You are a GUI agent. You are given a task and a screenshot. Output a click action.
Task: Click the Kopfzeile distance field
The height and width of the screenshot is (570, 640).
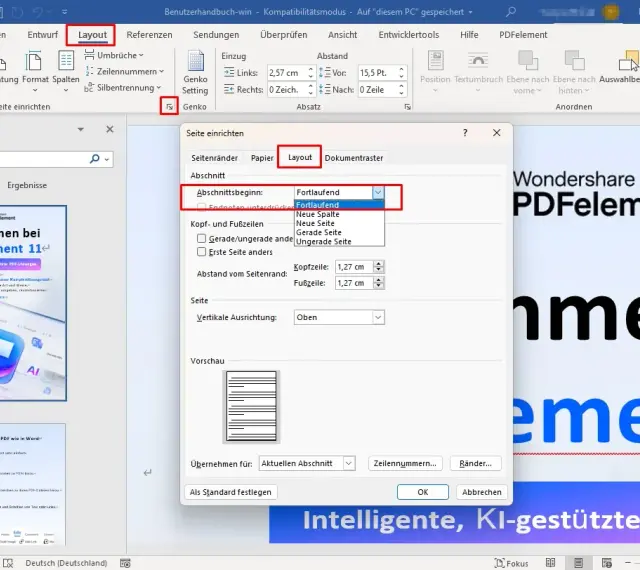pyautogui.click(x=354, y=267)
